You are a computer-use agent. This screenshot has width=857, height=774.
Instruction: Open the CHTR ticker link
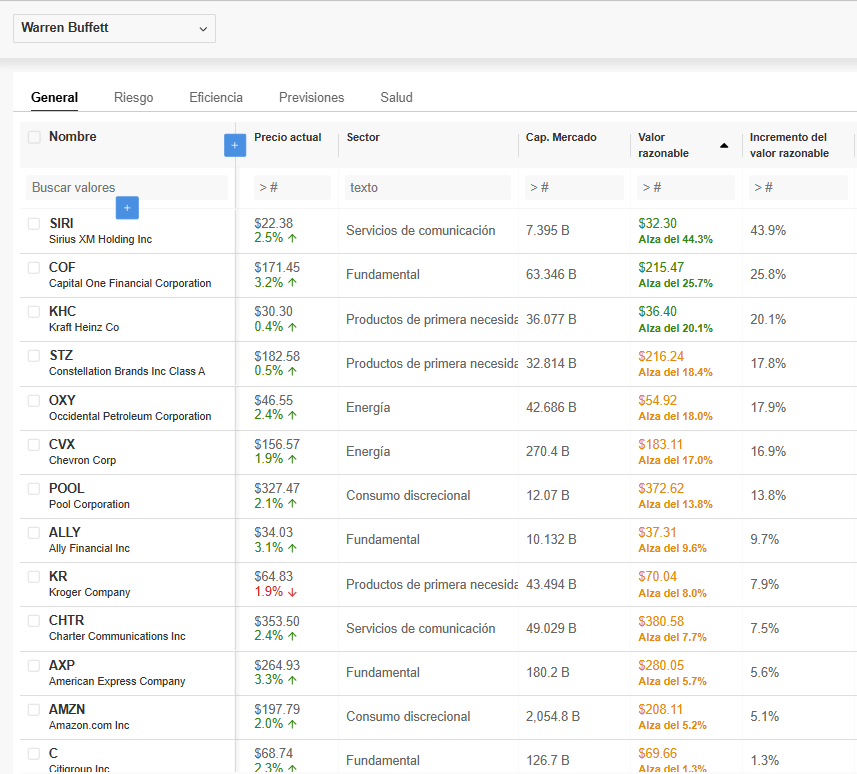click(67, 621)
